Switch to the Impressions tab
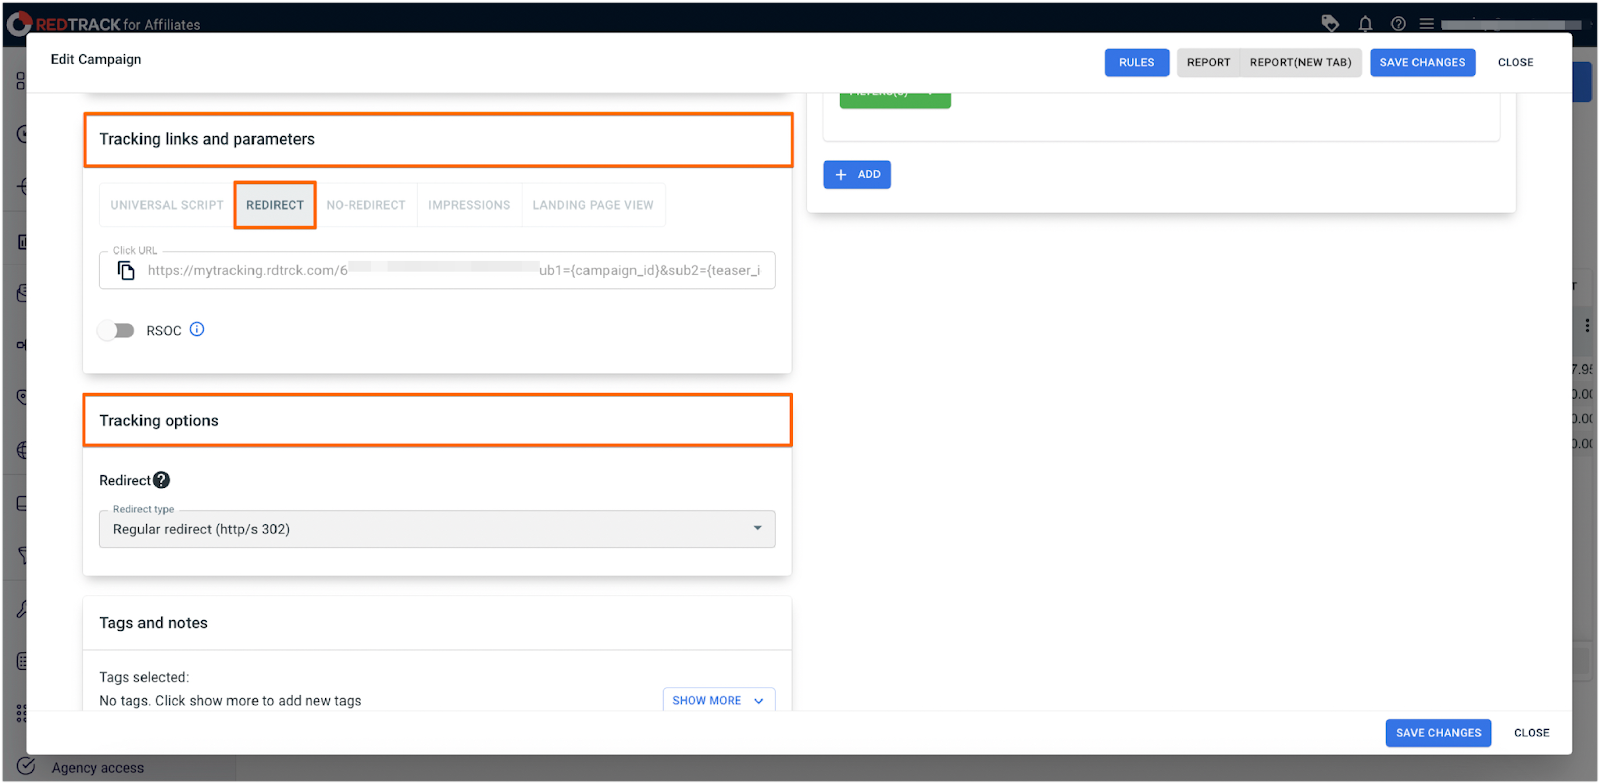 click(469, 205)
